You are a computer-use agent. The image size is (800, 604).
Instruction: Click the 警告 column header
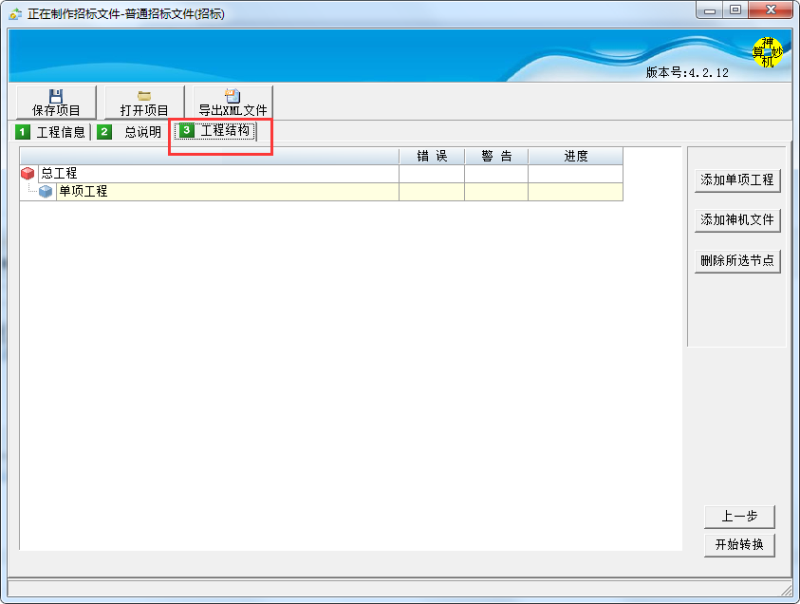click(x=496, y=156)
